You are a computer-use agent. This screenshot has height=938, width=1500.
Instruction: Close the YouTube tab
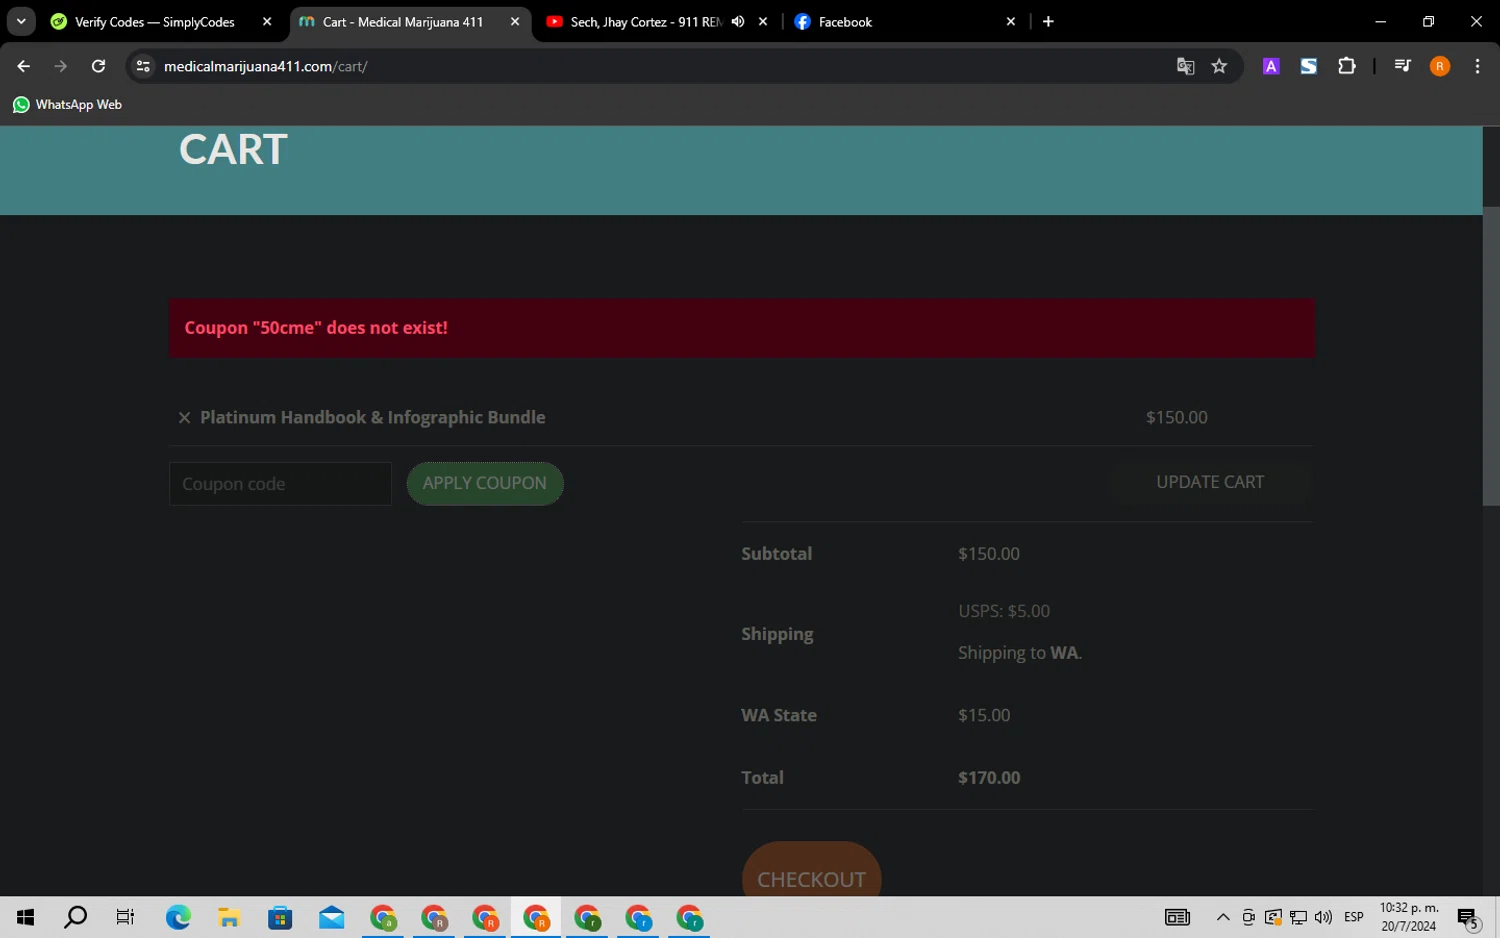(x=763, y=22)
